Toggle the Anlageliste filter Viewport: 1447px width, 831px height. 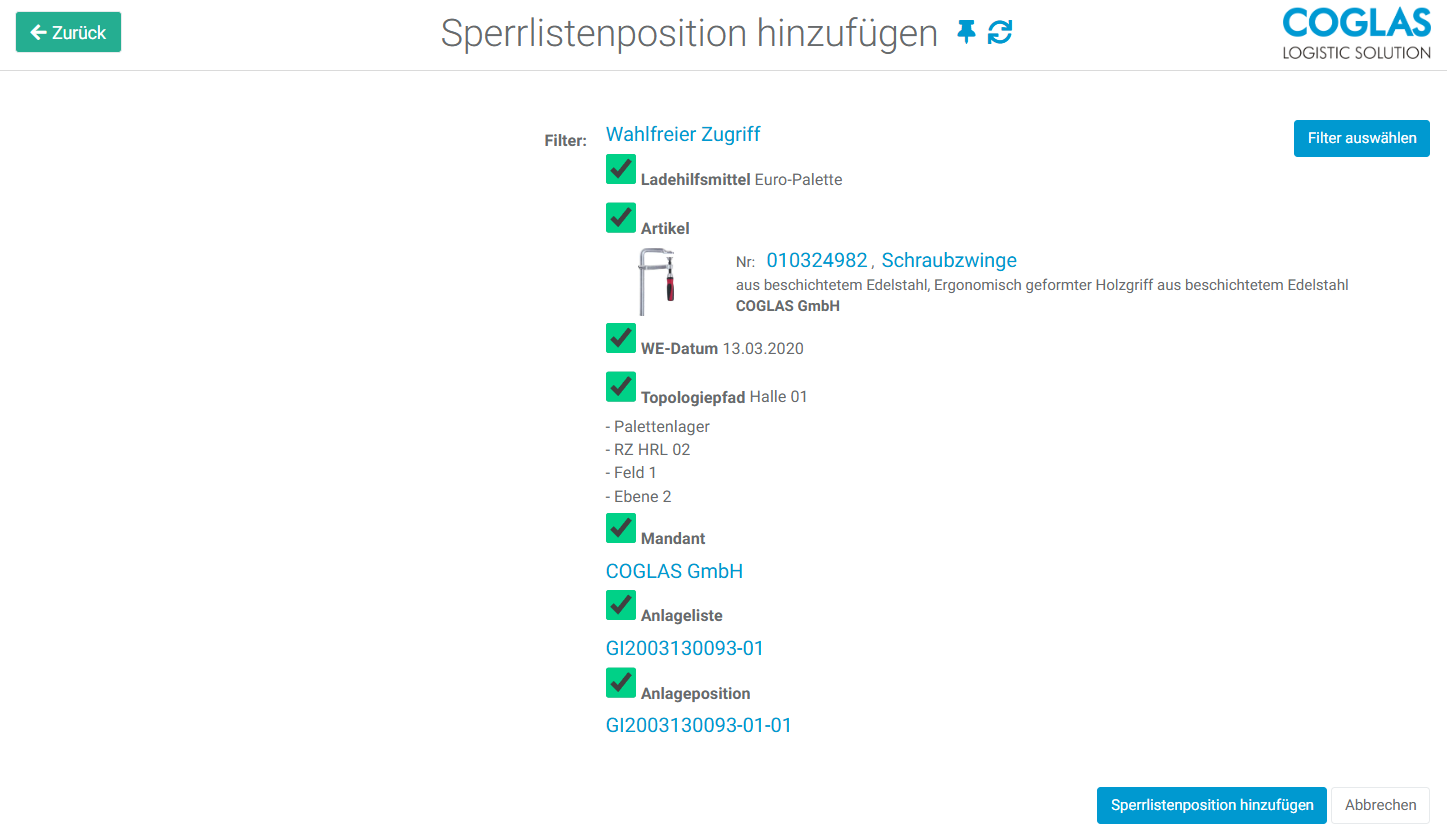tap(620, 605)
